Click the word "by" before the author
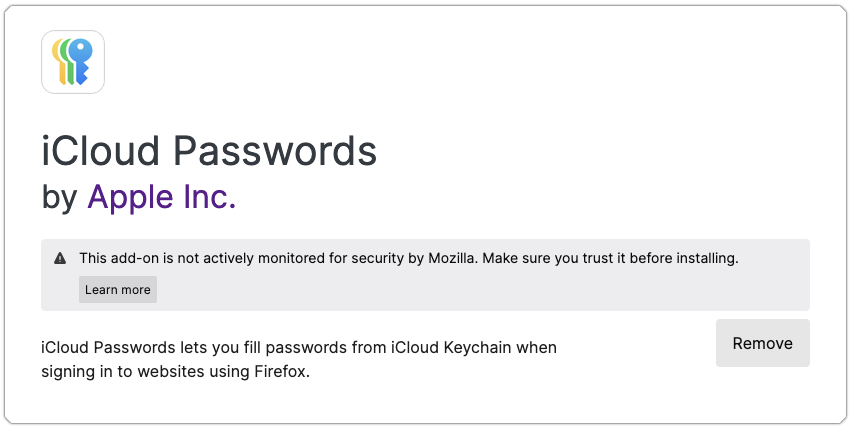 click(x=59, y=197)
